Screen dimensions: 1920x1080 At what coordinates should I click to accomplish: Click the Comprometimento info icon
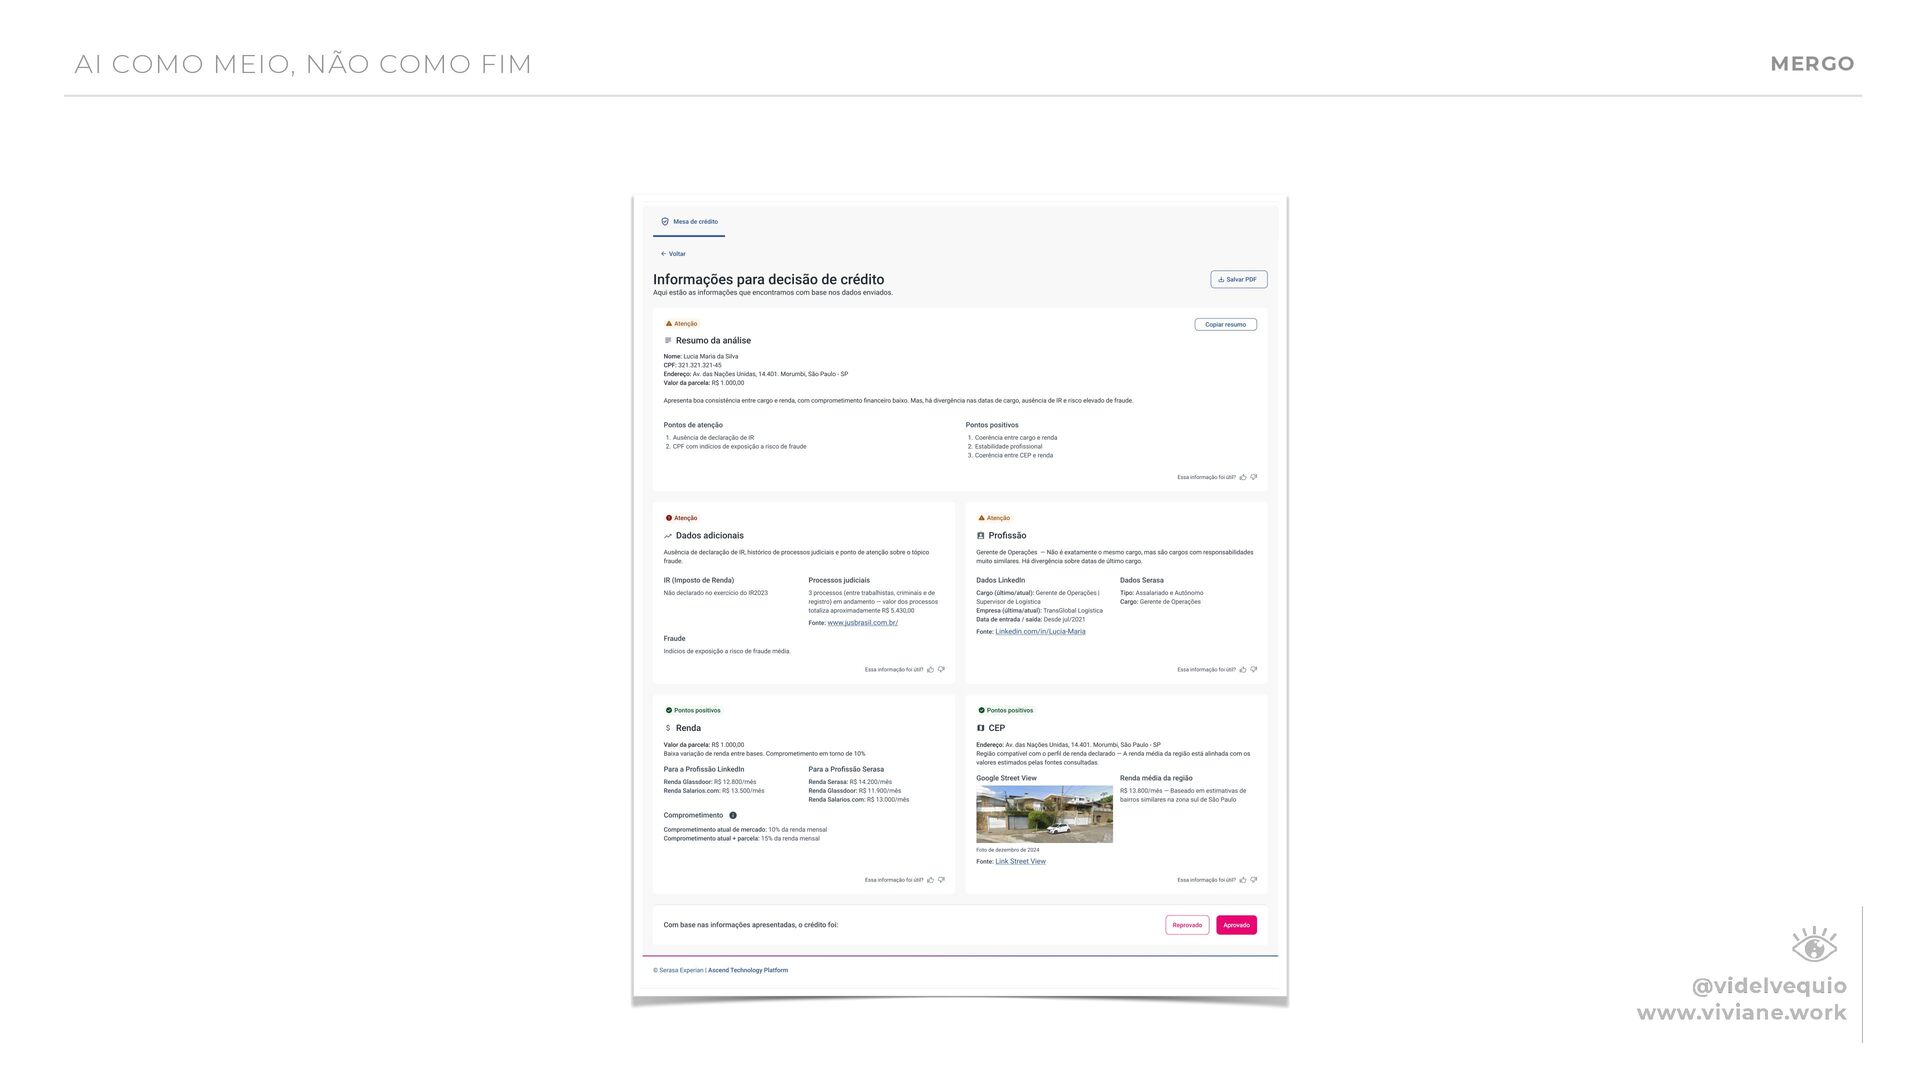point(733,815)
